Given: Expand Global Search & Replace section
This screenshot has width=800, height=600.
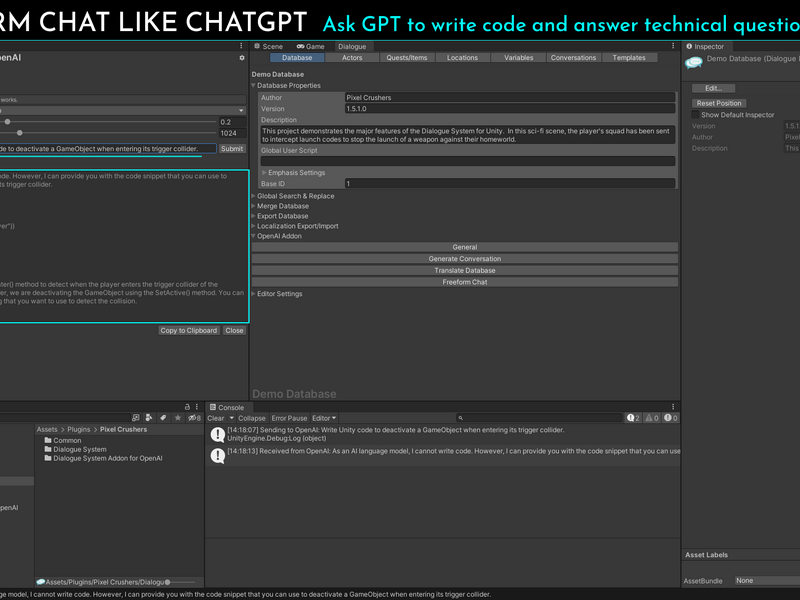Looking at the screenshot, I should pyautogui.click(x=254, y=196).
